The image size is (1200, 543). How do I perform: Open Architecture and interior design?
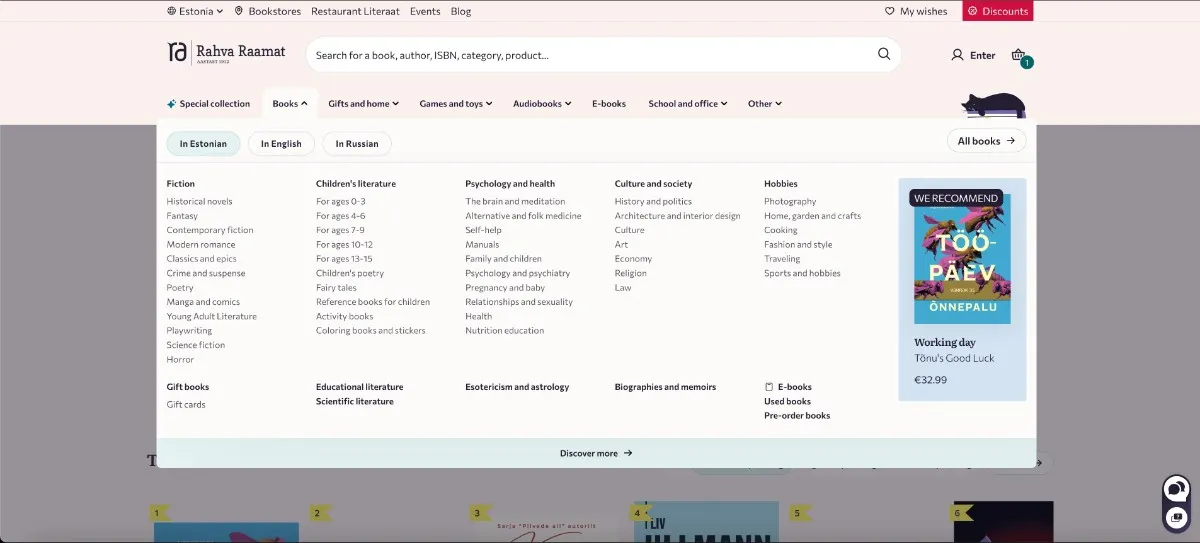(678, 216)
